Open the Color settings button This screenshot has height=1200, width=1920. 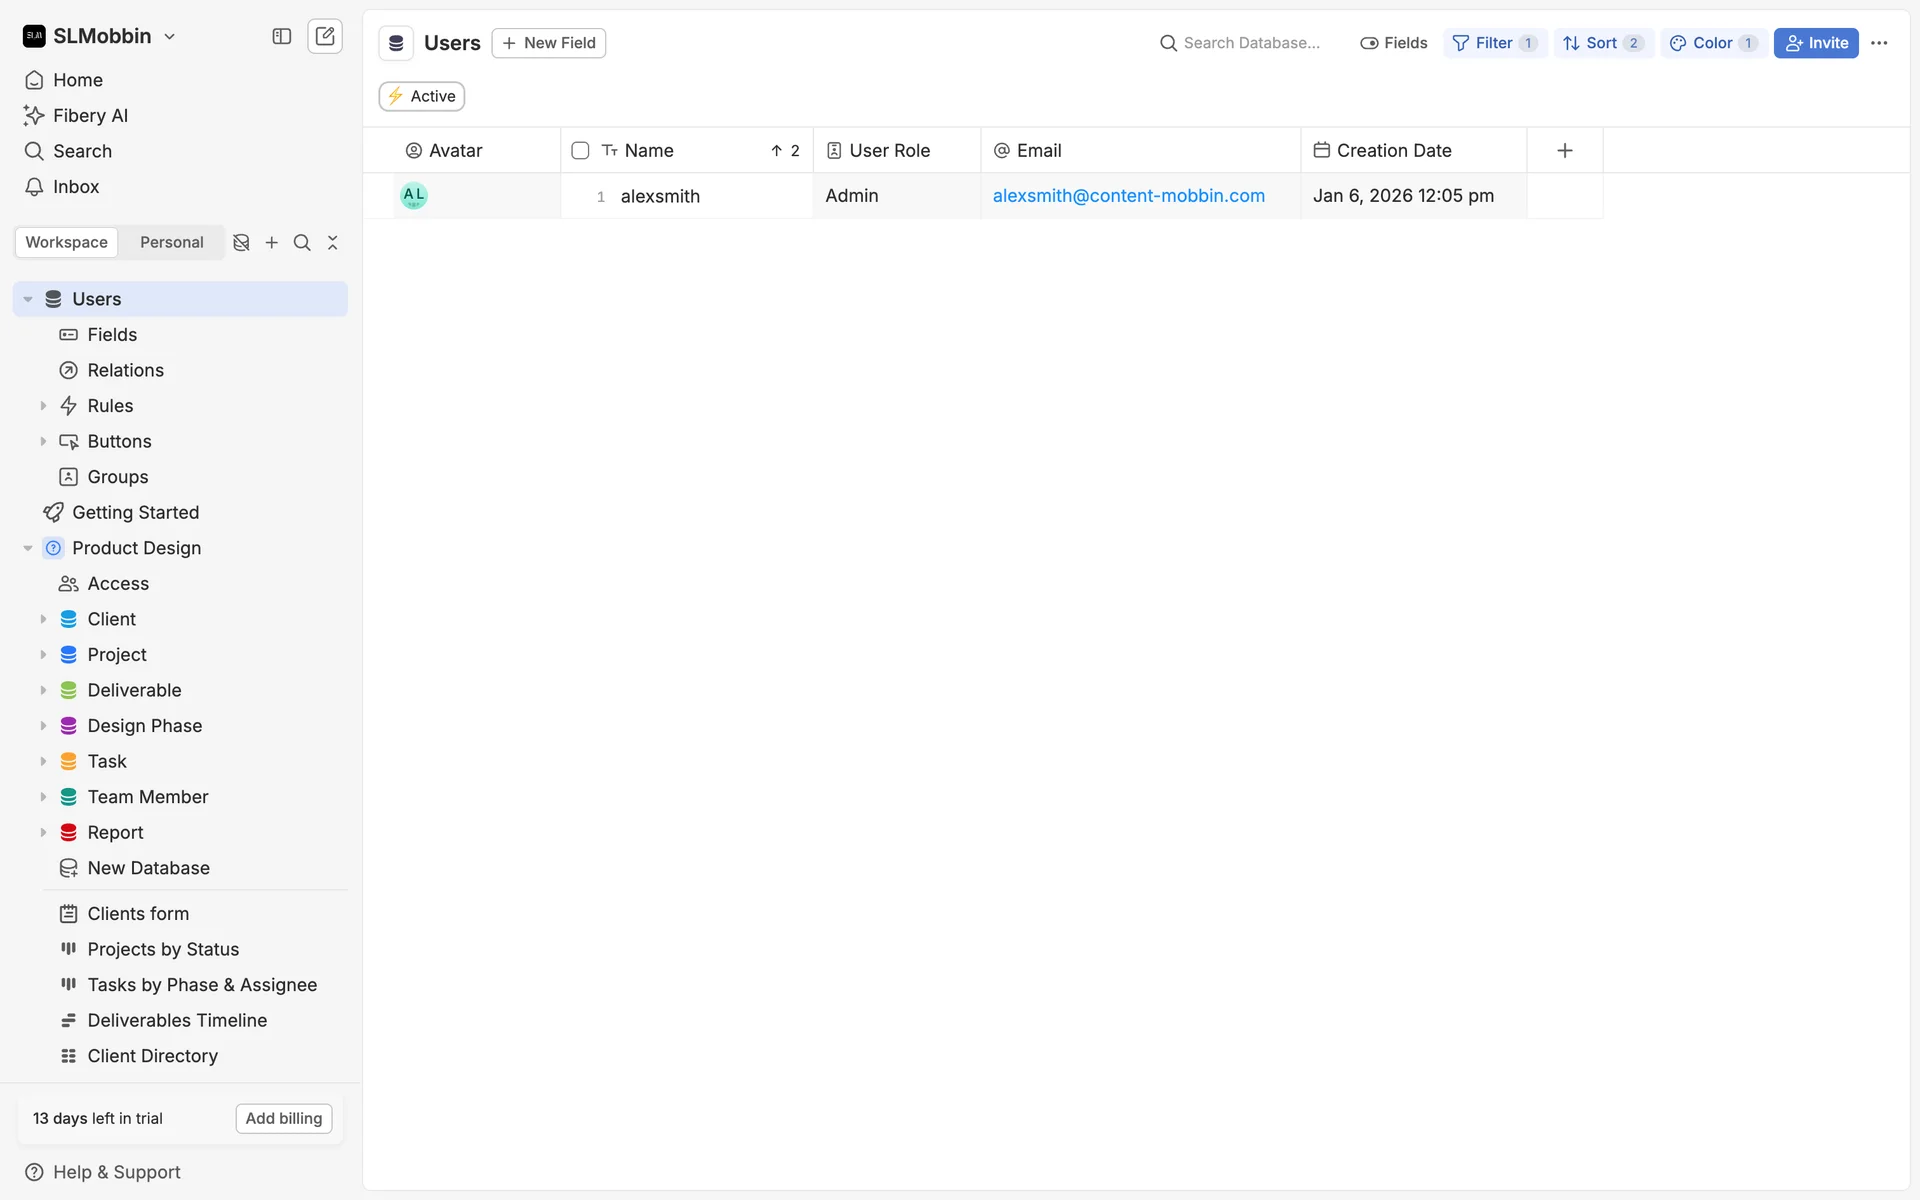click(x=1713, y=43)
